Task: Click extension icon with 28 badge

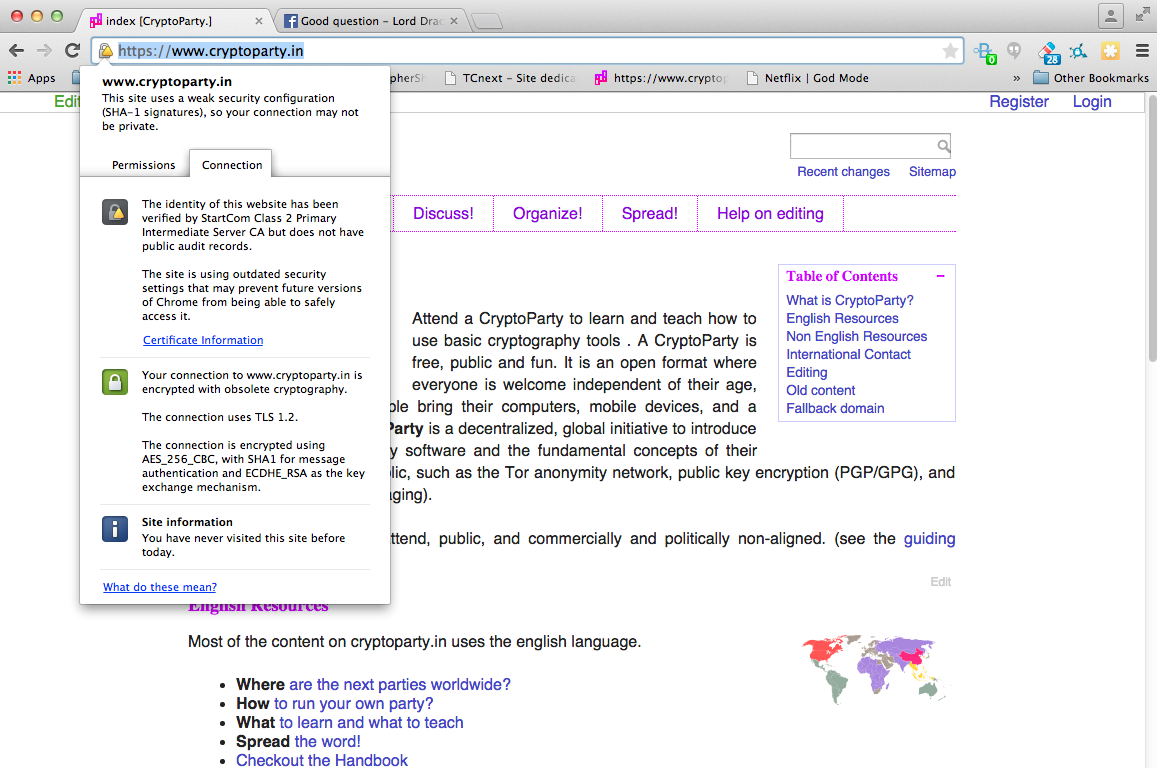Action: point(1049,52)
